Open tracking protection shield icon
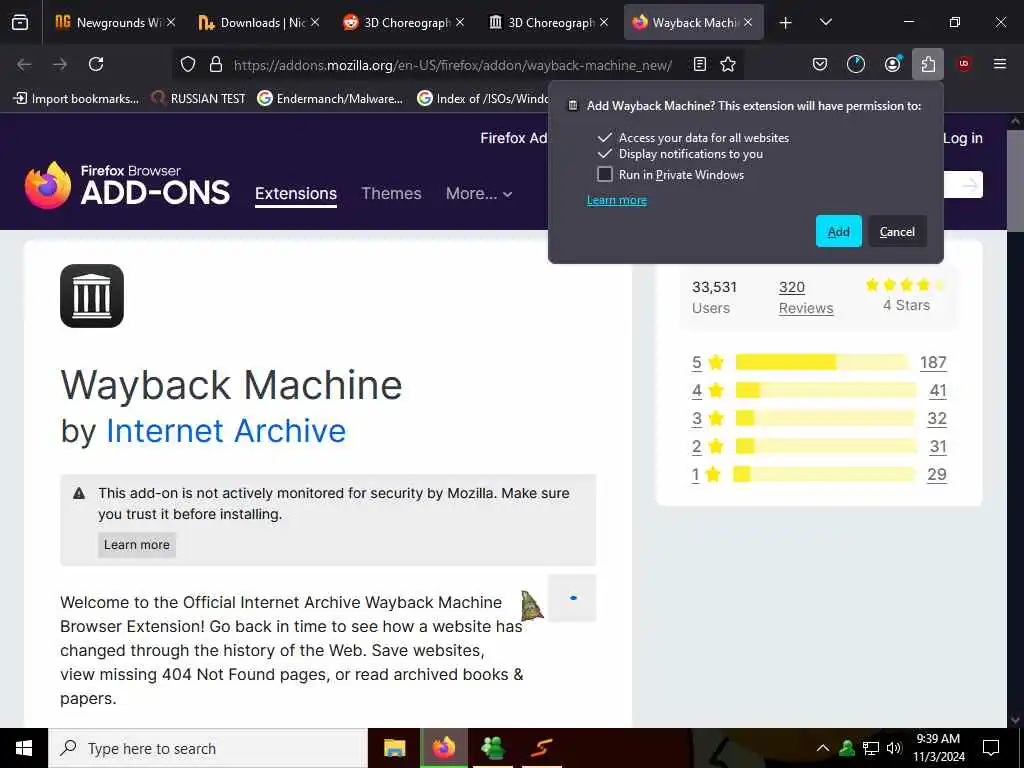The height and width of the screenshot is (768, 1024). pos(188,64)
